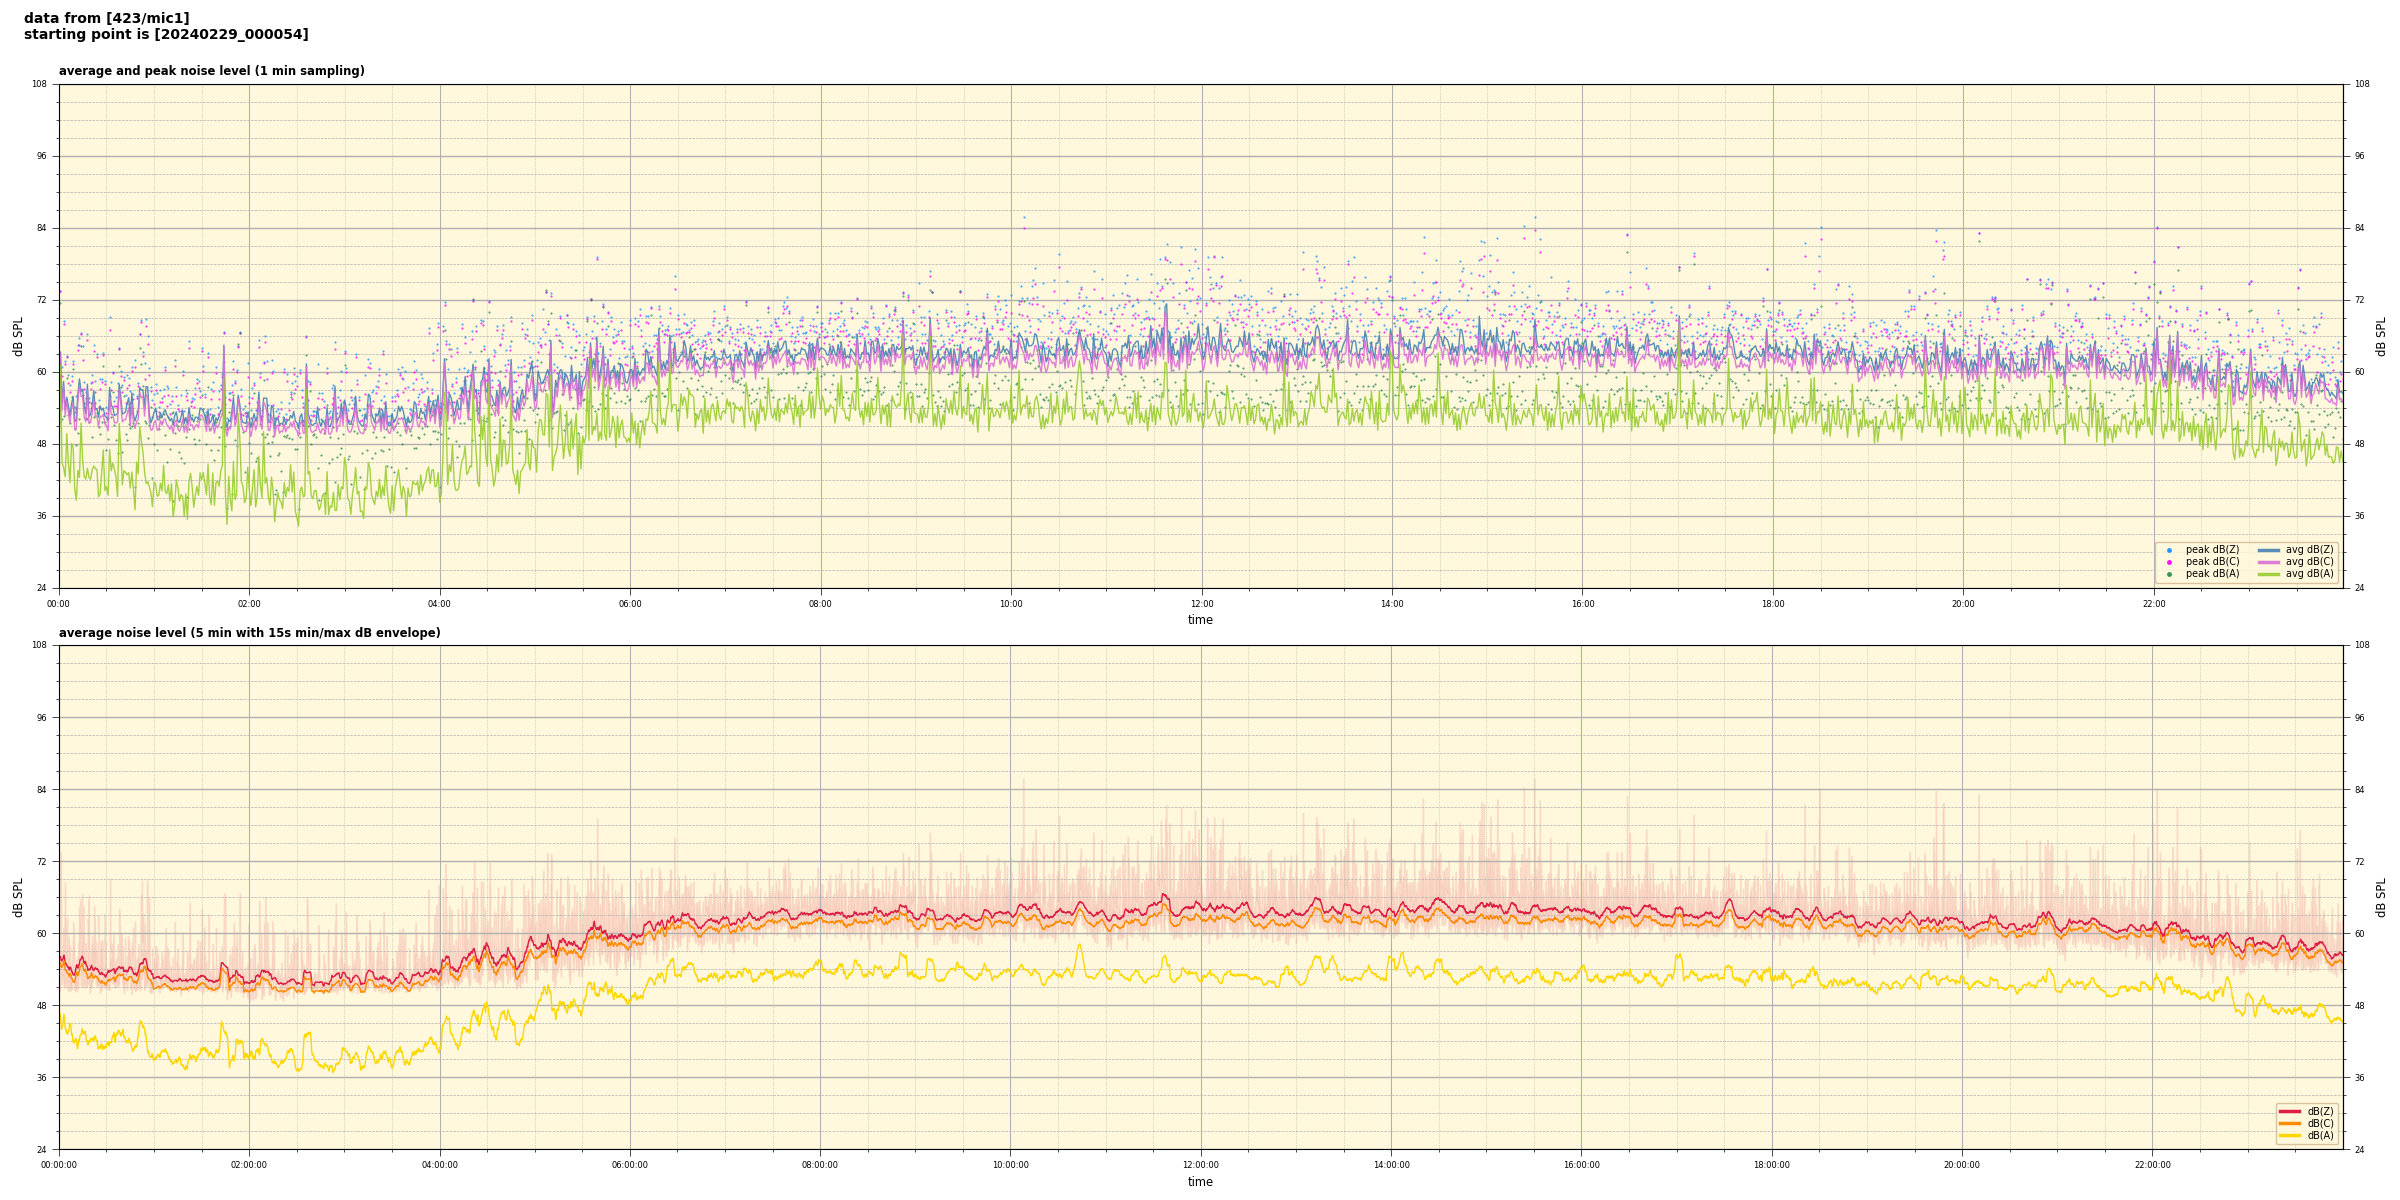Click the peak dB(A) legend marker

pos(2169,574)
